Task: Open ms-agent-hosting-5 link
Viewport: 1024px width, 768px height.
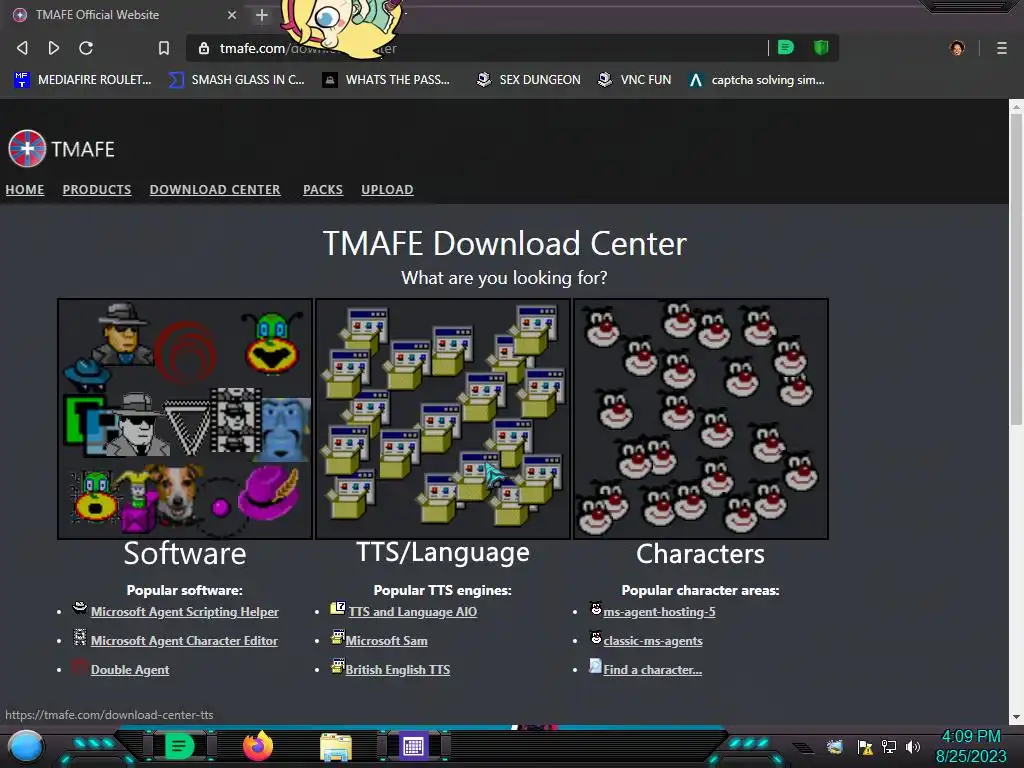Action: 660,612
